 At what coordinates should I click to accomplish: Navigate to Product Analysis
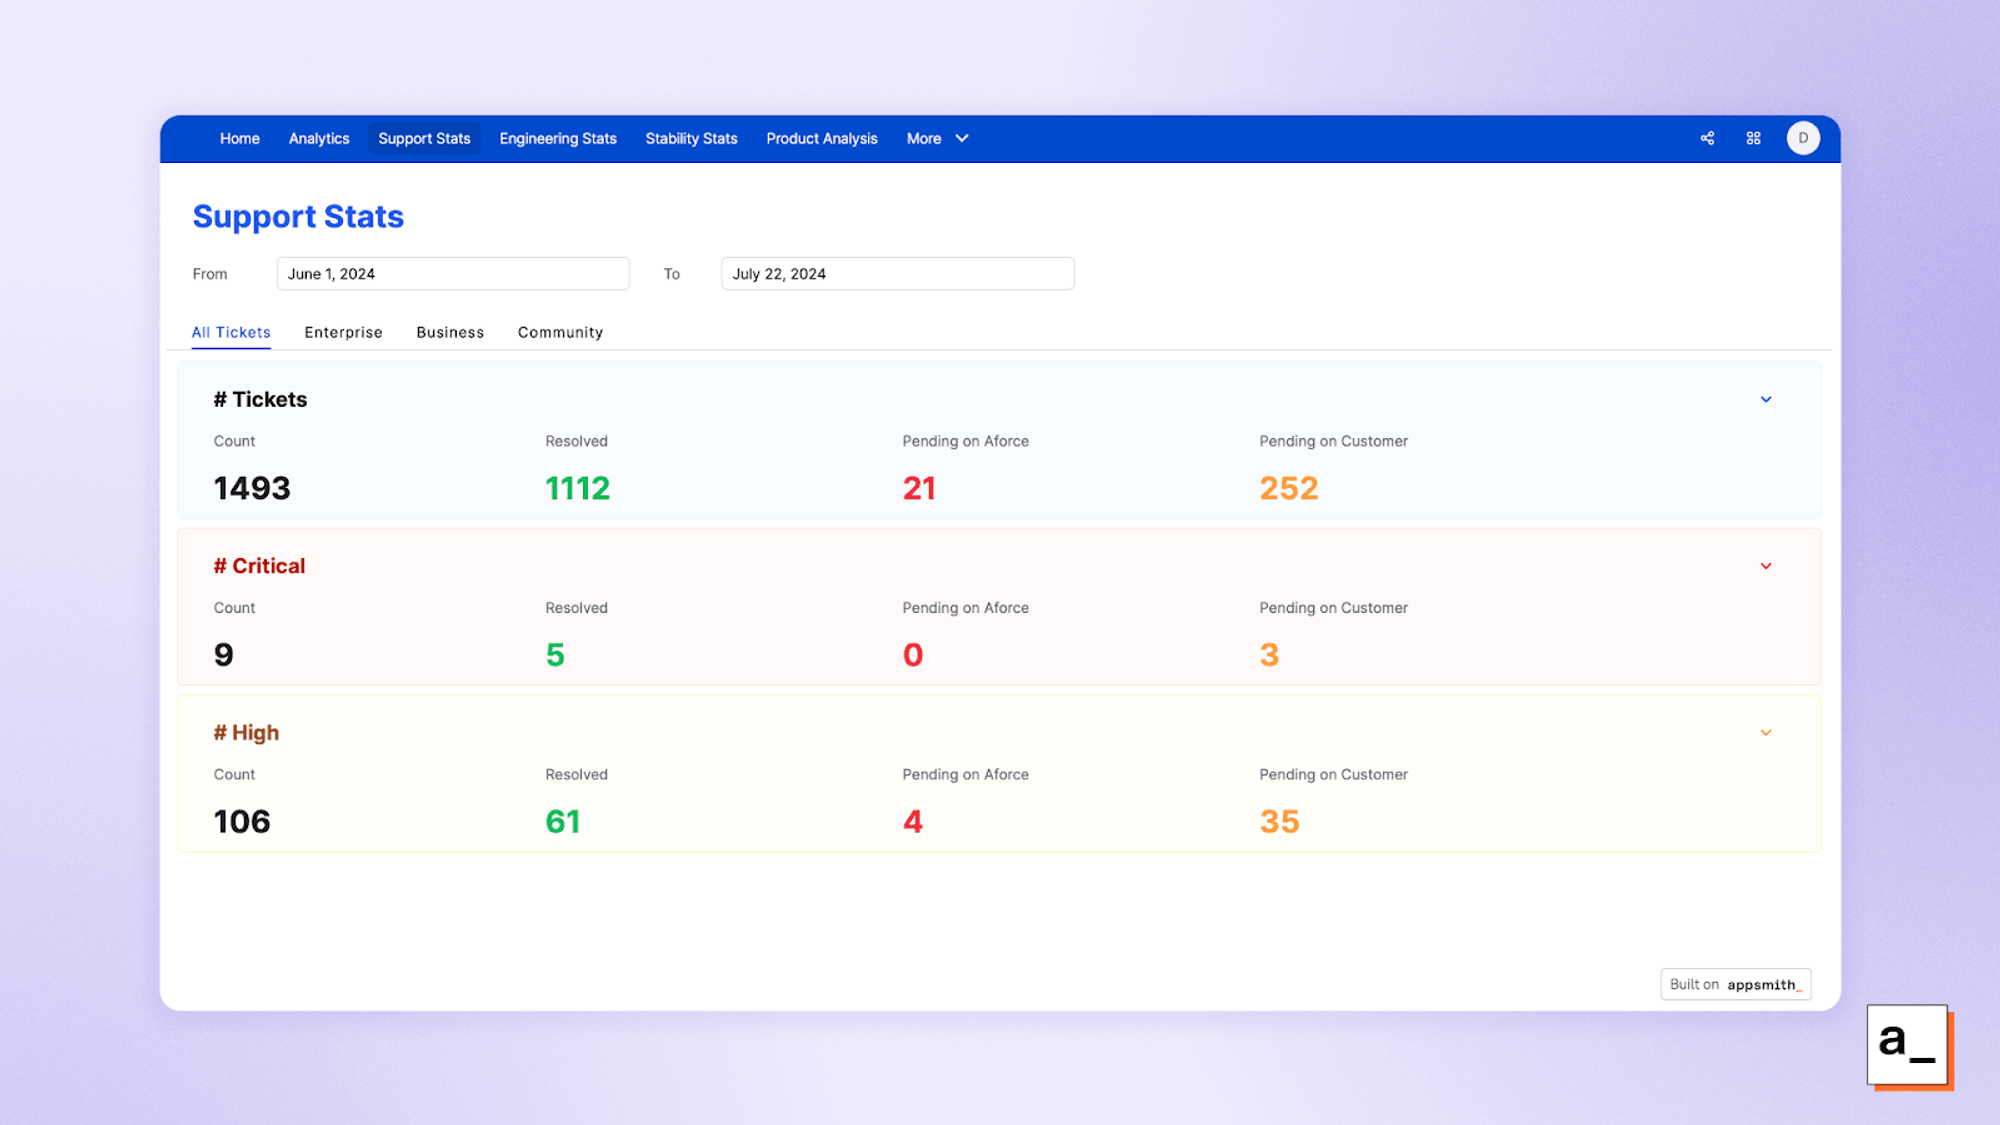tap(821, 138)
